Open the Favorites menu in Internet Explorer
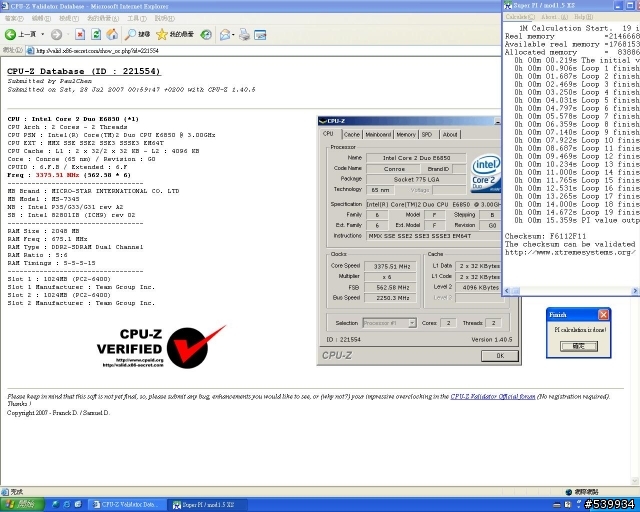 click(x=103, y=18)
